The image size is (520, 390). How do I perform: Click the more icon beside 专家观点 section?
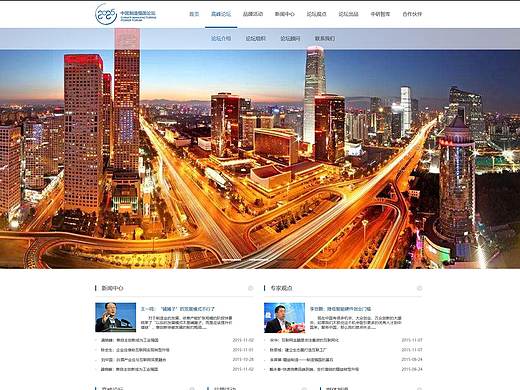coord(419,288)
